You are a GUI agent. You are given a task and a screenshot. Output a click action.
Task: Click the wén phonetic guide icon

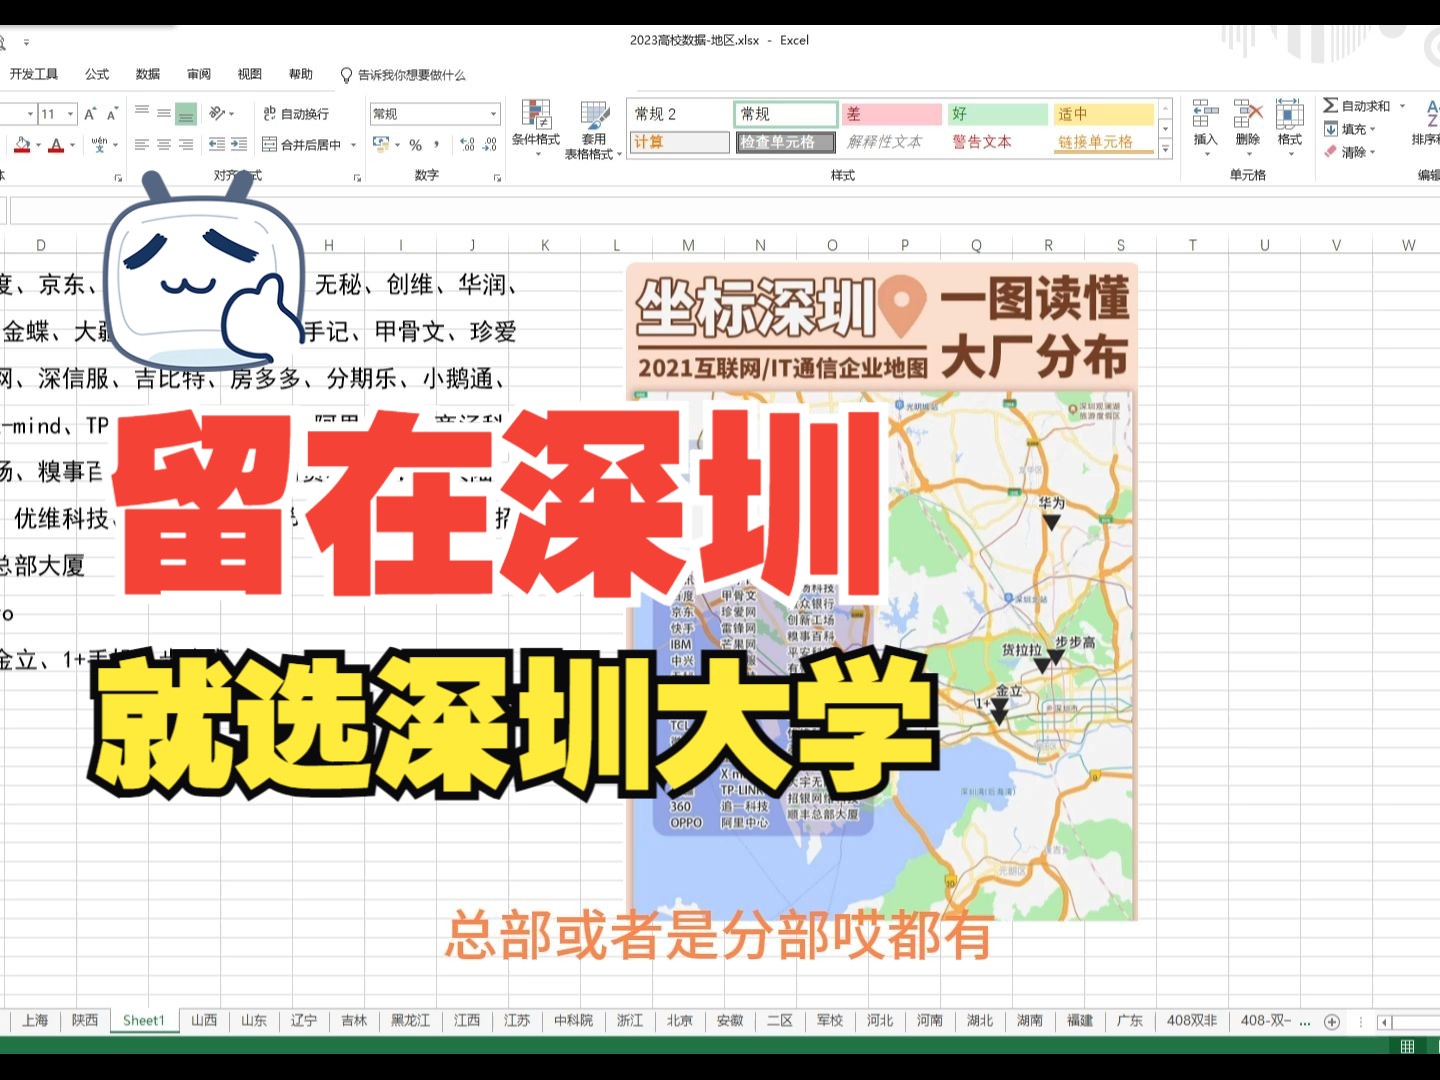click(99, 145)
